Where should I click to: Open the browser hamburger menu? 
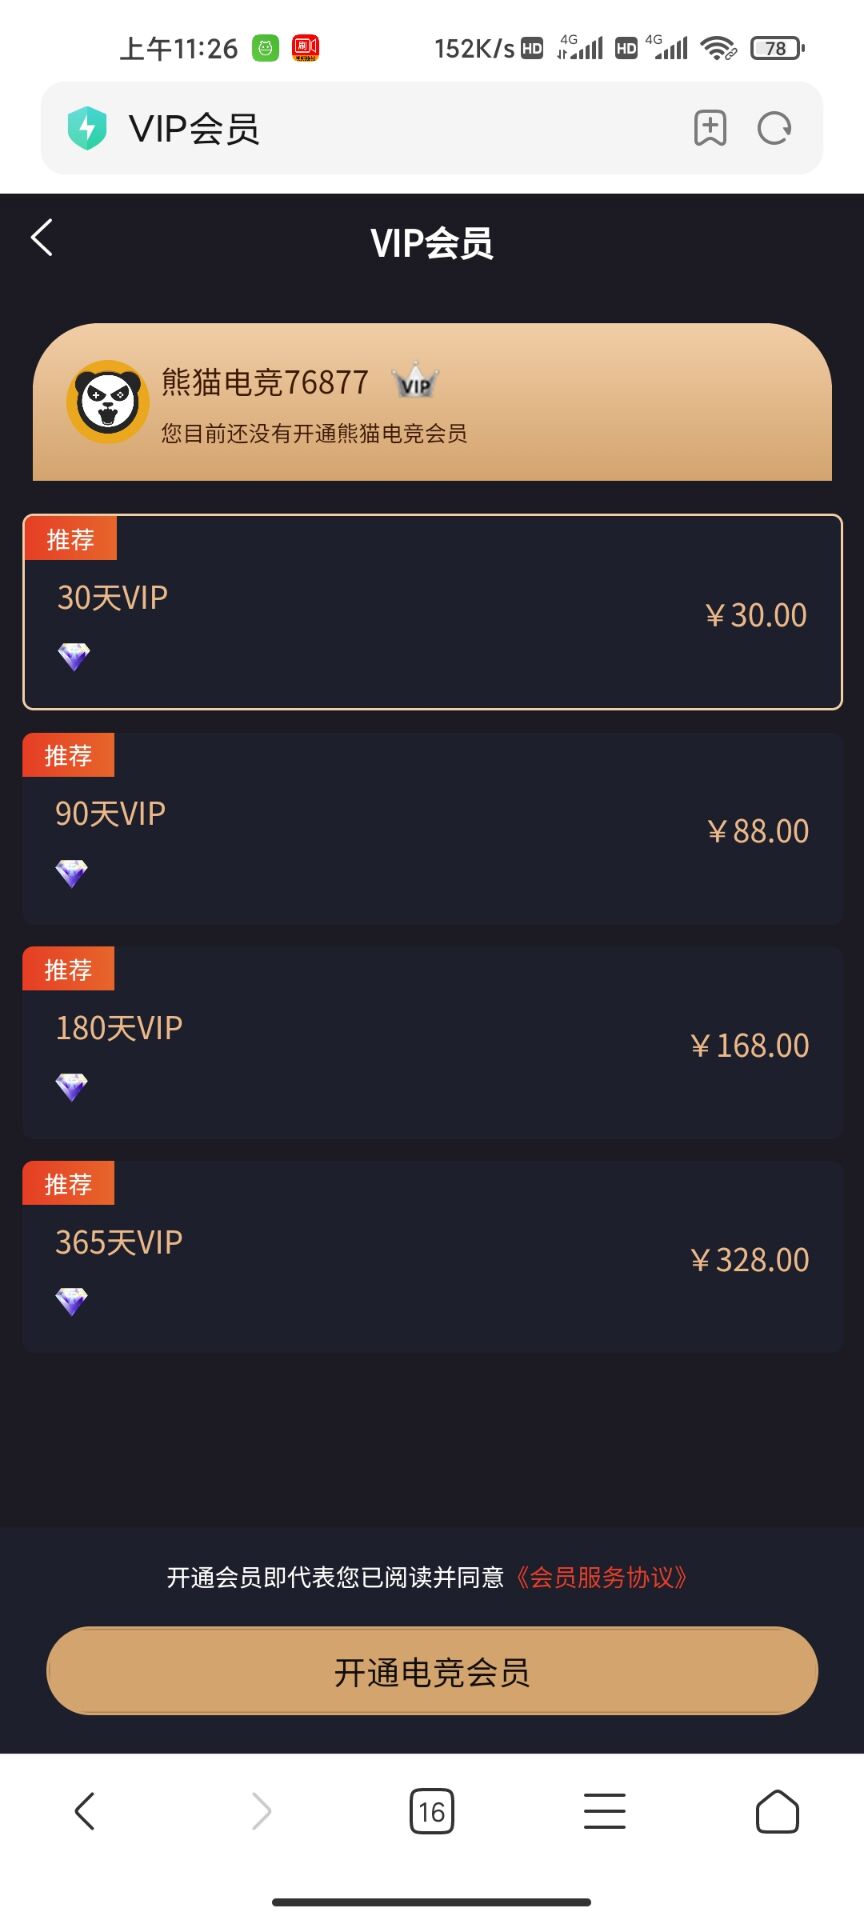tap(604, 1811)
